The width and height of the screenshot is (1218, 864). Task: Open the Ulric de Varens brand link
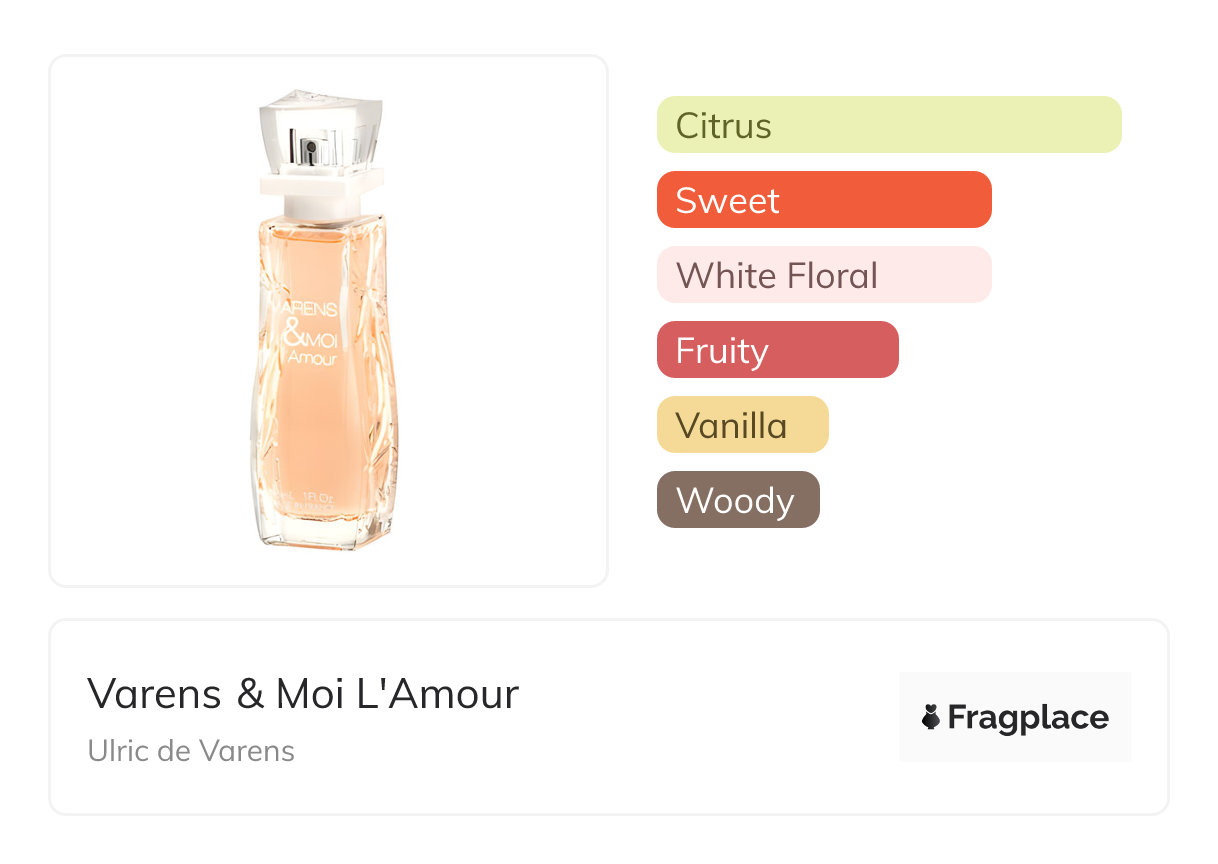191,751
